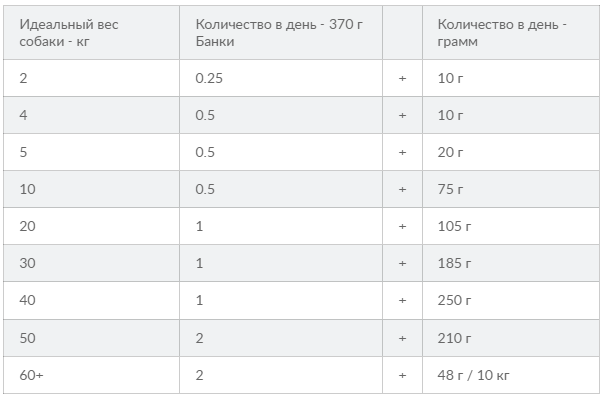Select the 20 г cell
604x401 pixels.
tap(511, 152)
